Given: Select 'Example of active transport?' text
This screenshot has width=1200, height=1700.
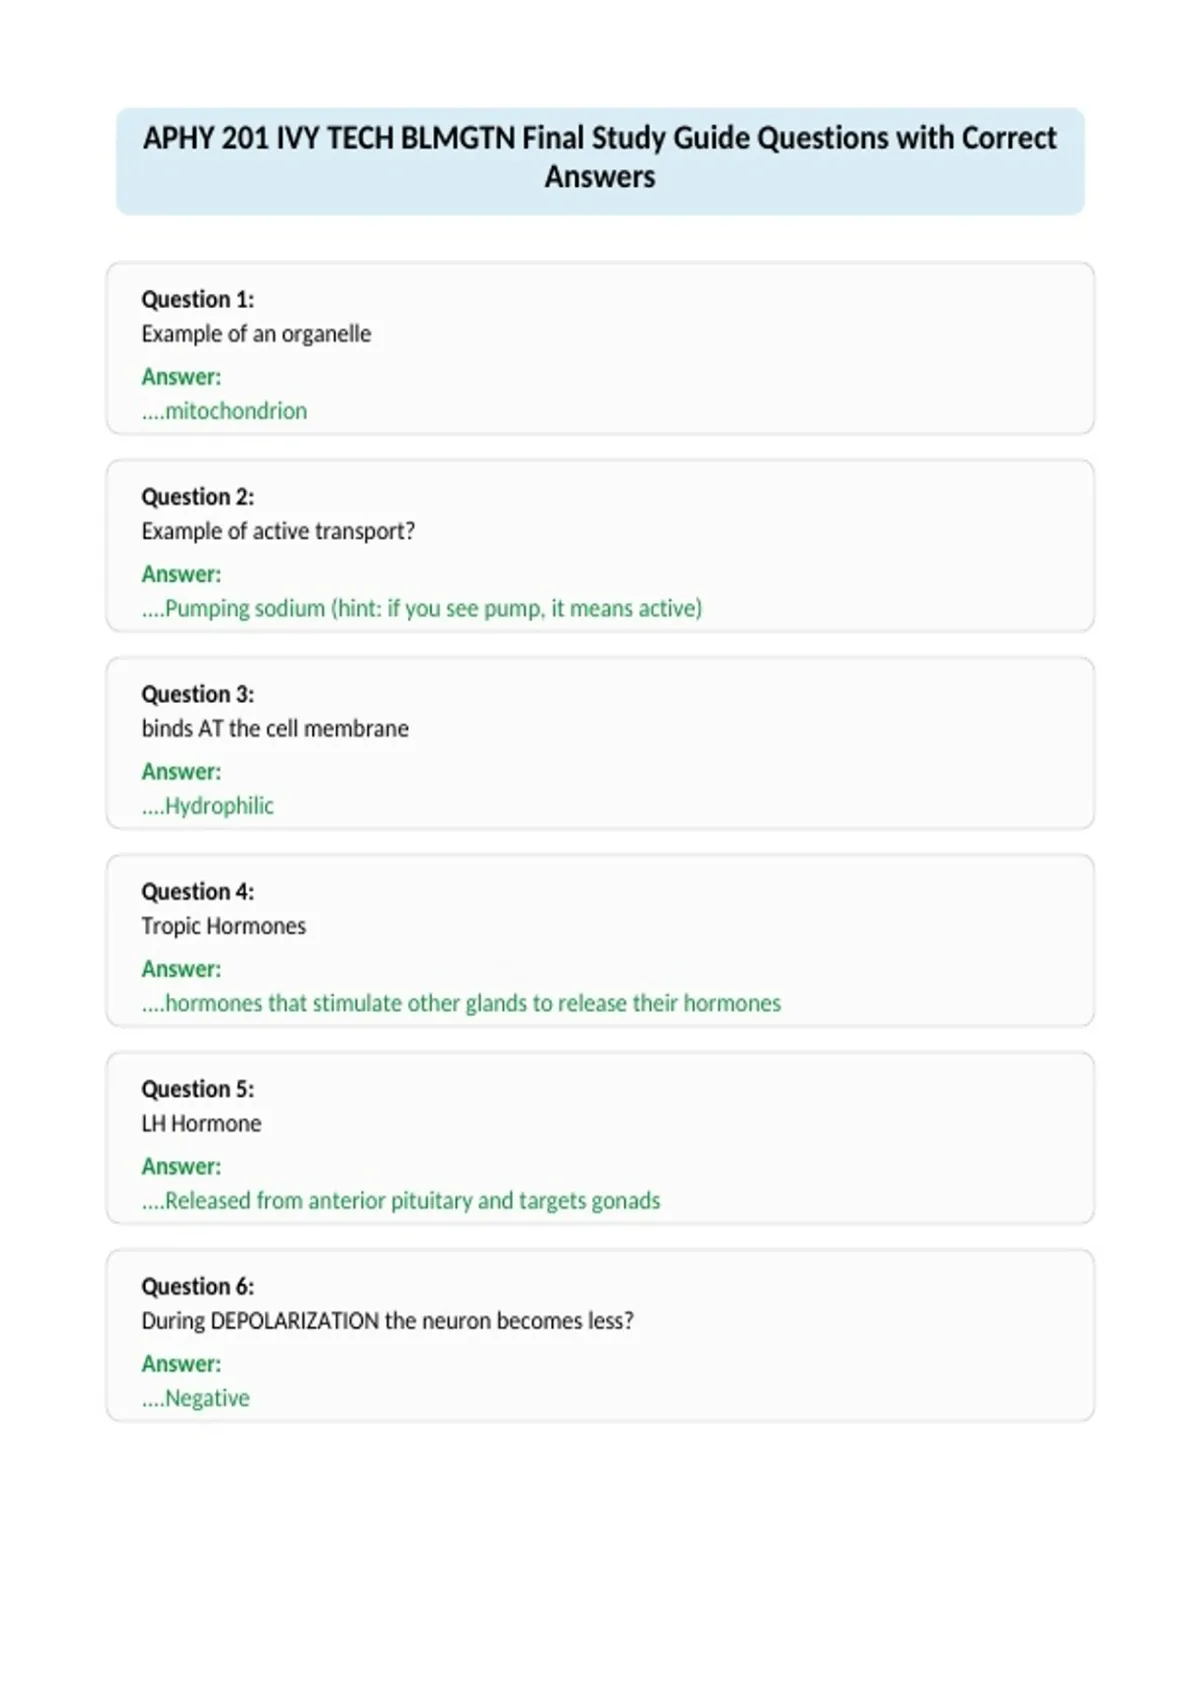Looking at the screenshot, I should [278, 531].
